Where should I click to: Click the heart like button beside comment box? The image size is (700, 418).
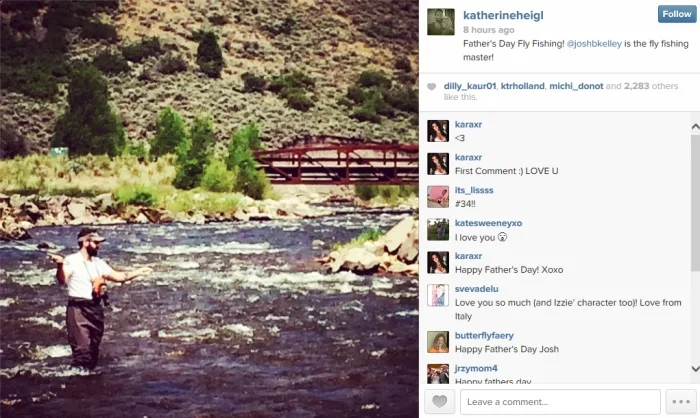[x=440, y=401]
